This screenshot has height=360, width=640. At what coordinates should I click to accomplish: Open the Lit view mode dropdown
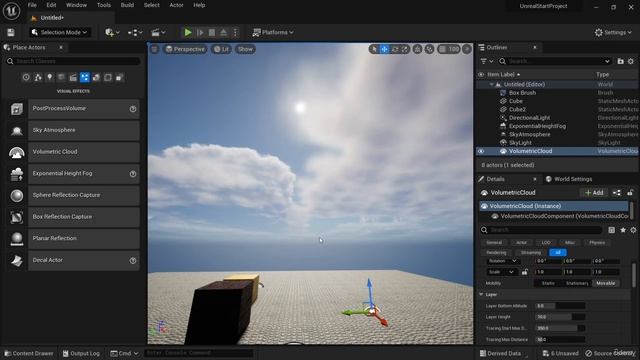pyautogui.click(x=221, y=49)
